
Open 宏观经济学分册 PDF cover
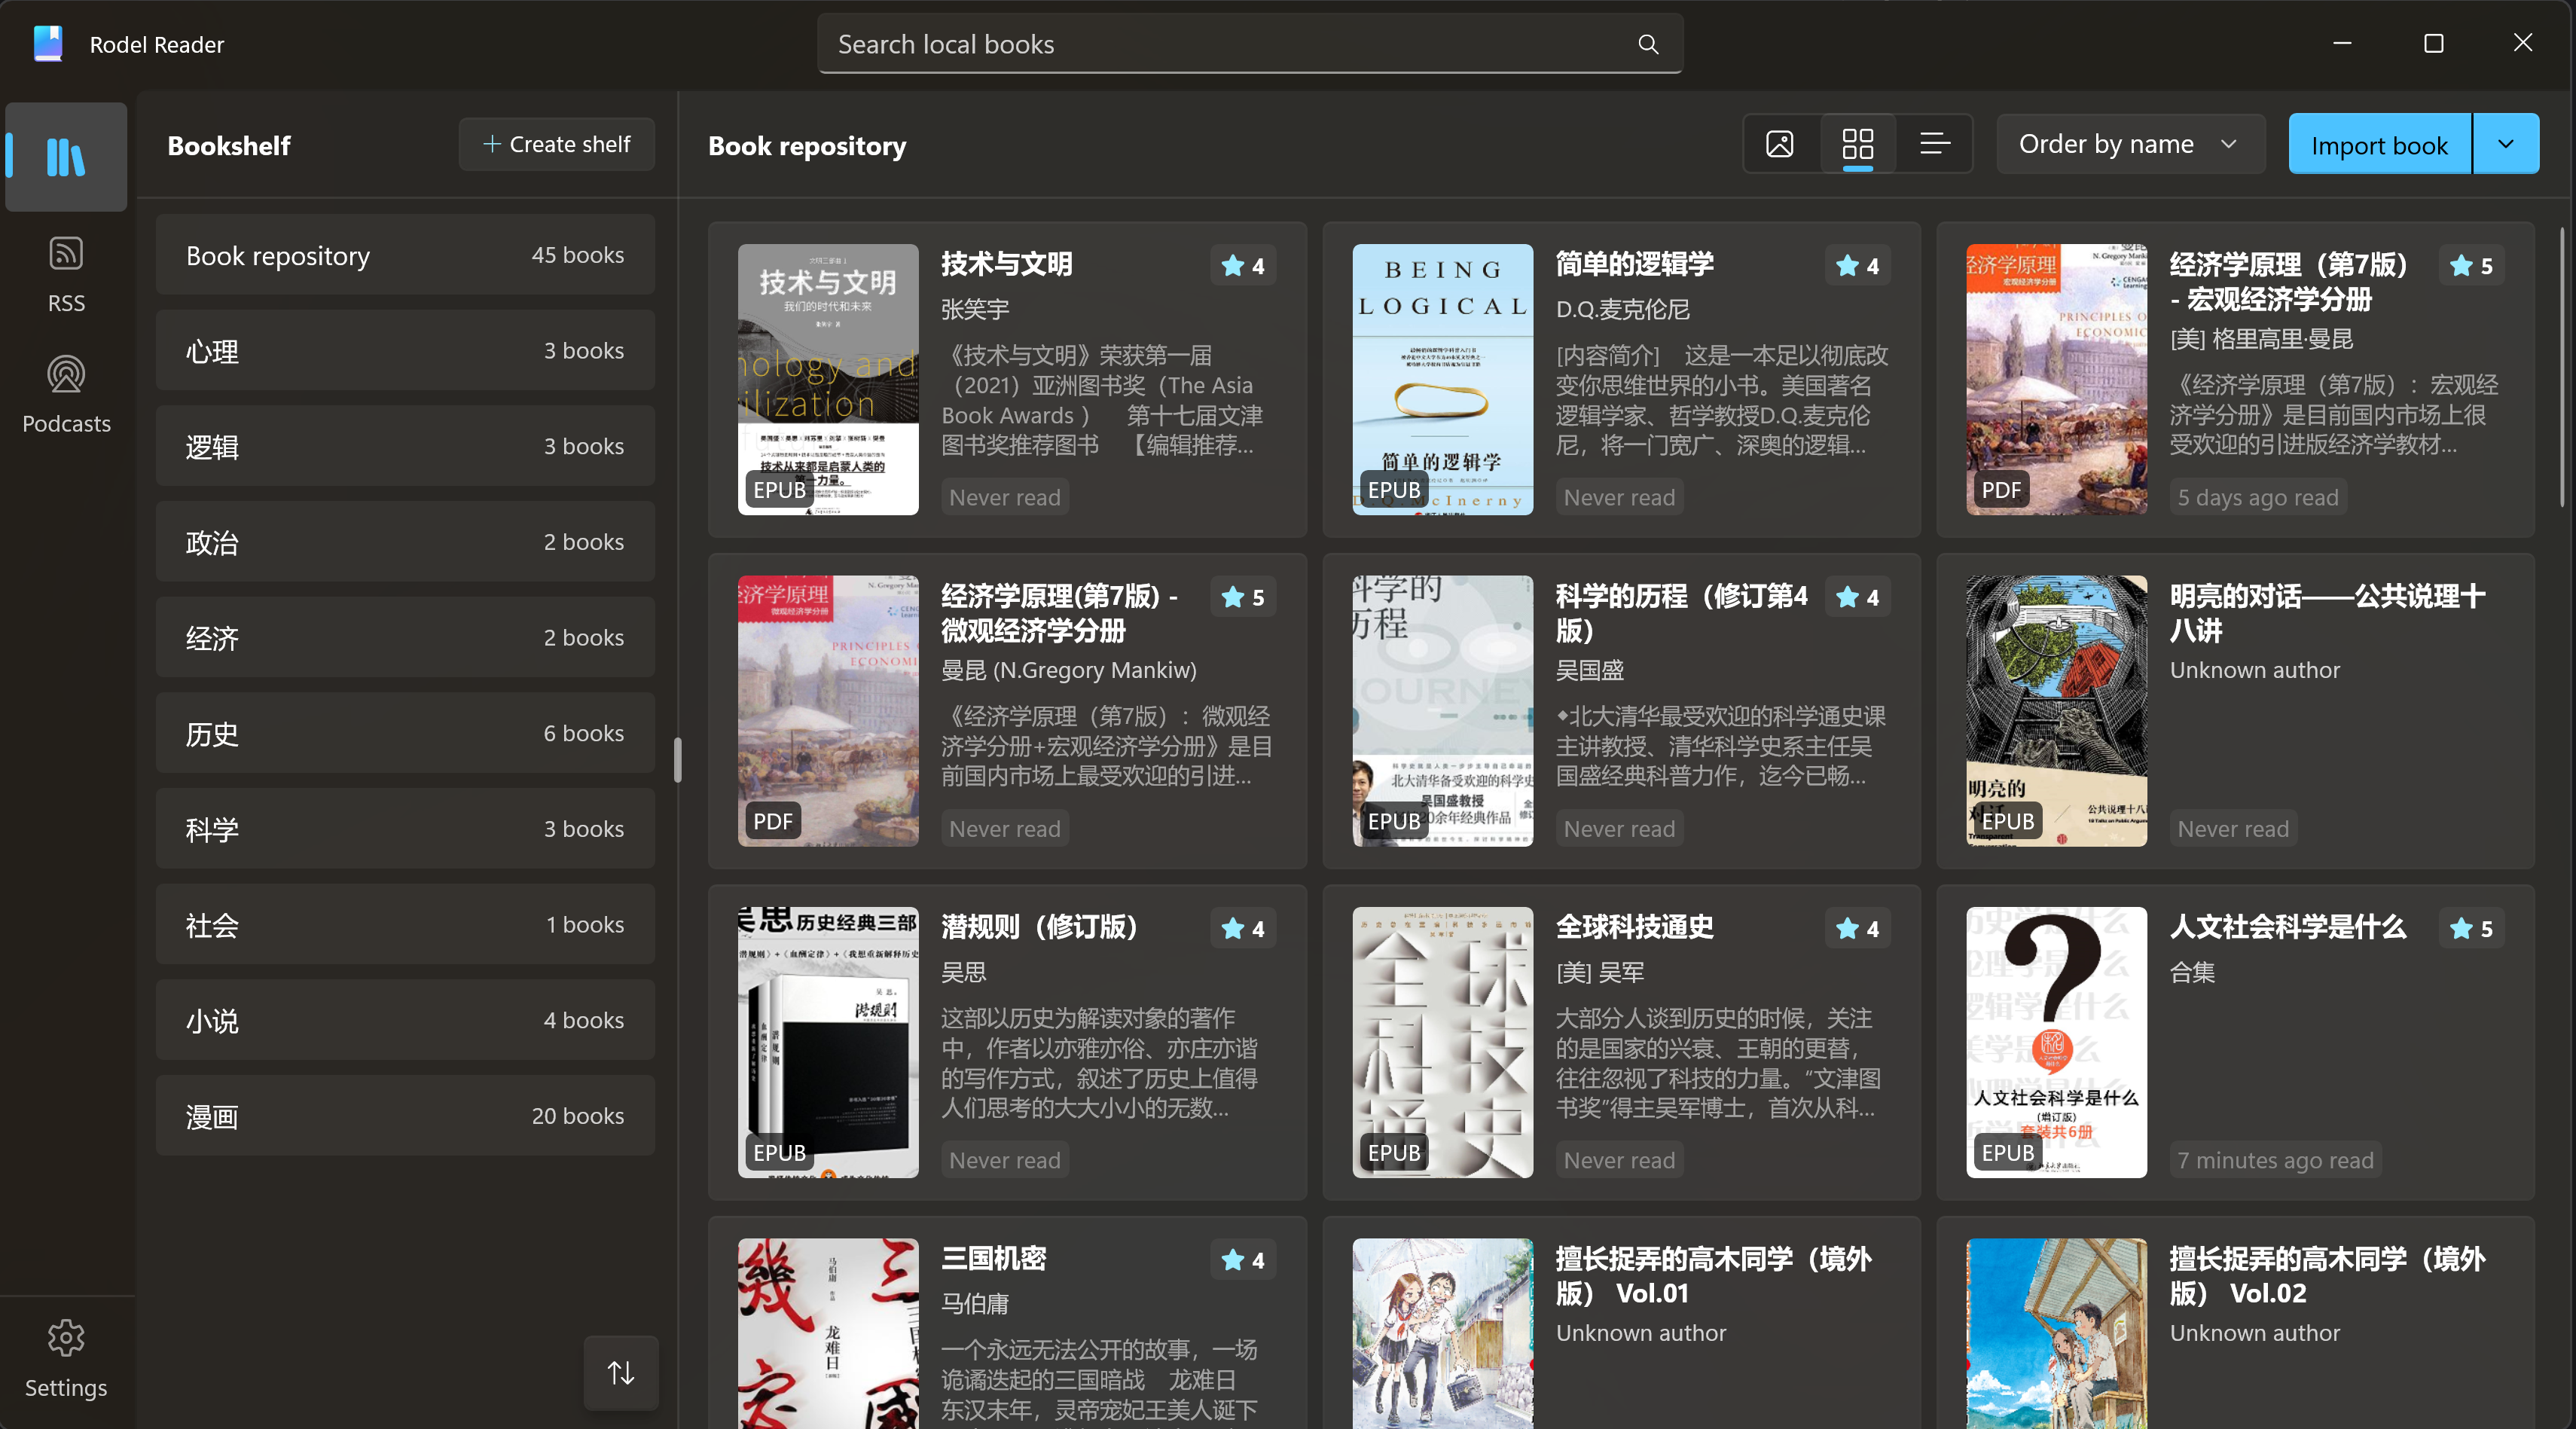(2056, 380)
